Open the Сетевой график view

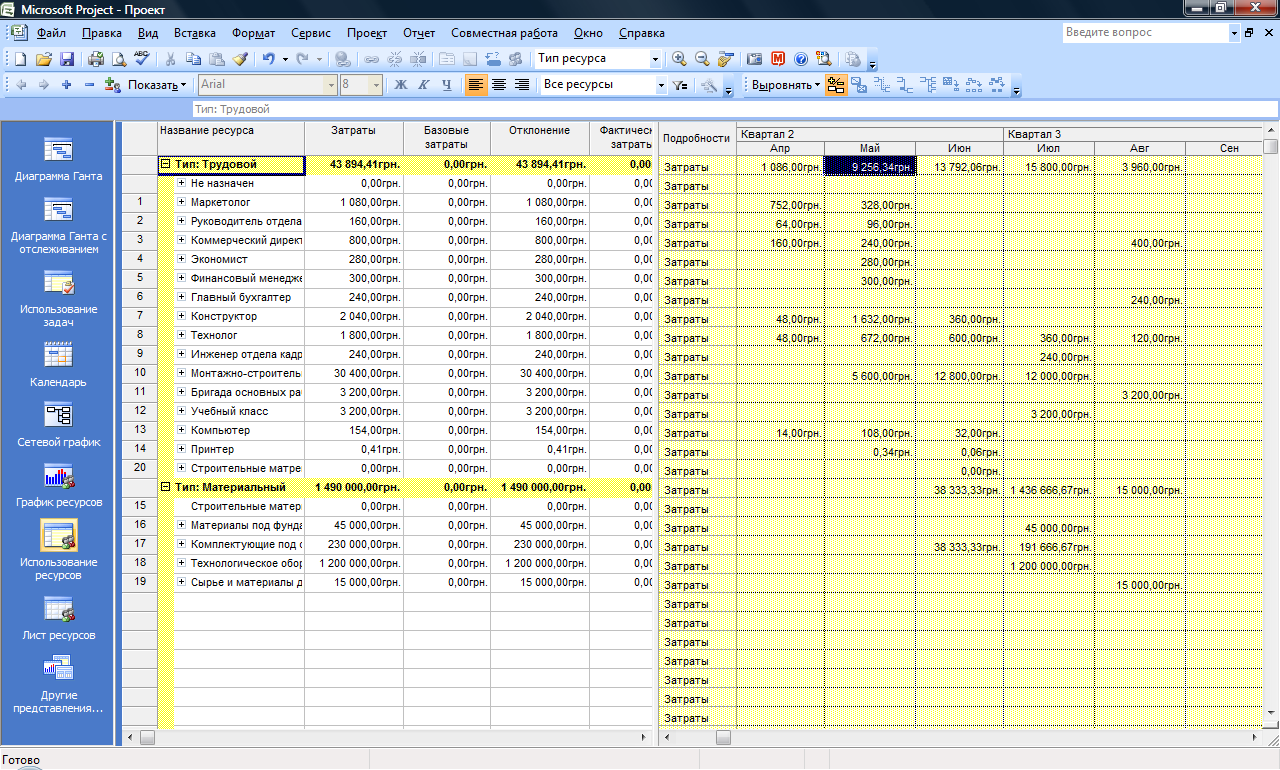pyautogui.click(x=58, y=425)
